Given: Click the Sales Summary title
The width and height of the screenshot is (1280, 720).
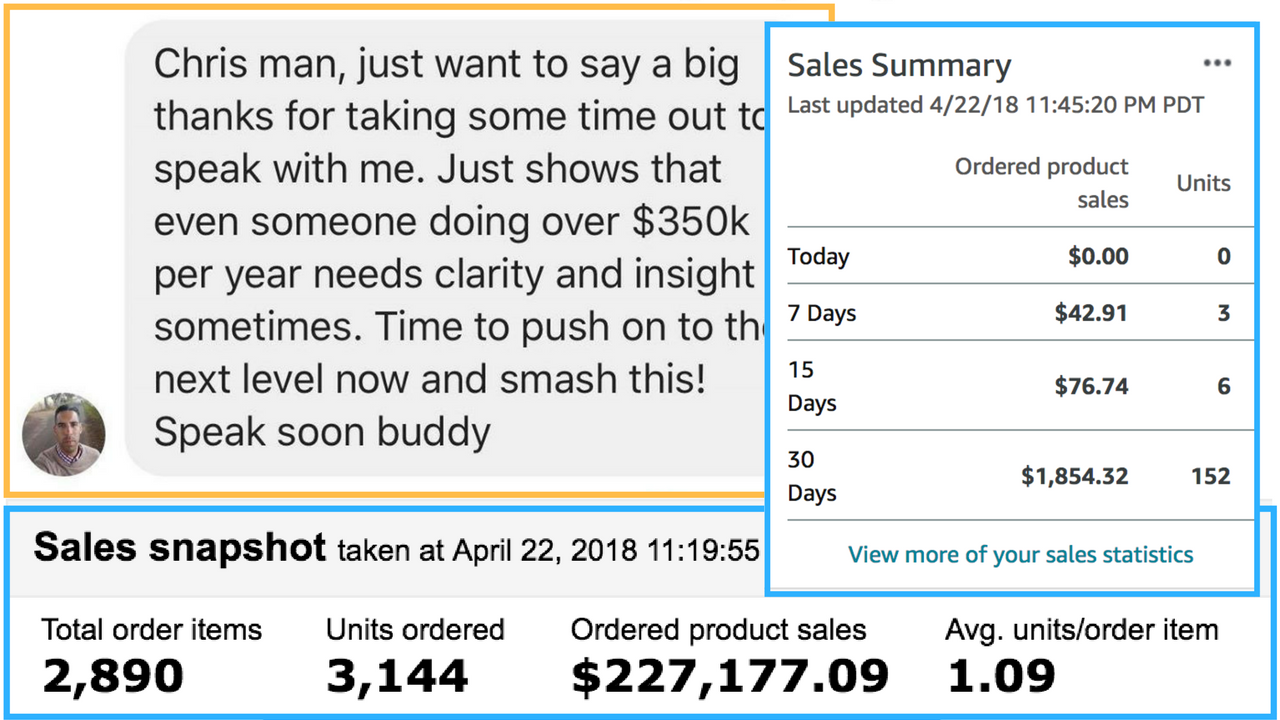Looking at the screenshot, I should click(899, 65).
